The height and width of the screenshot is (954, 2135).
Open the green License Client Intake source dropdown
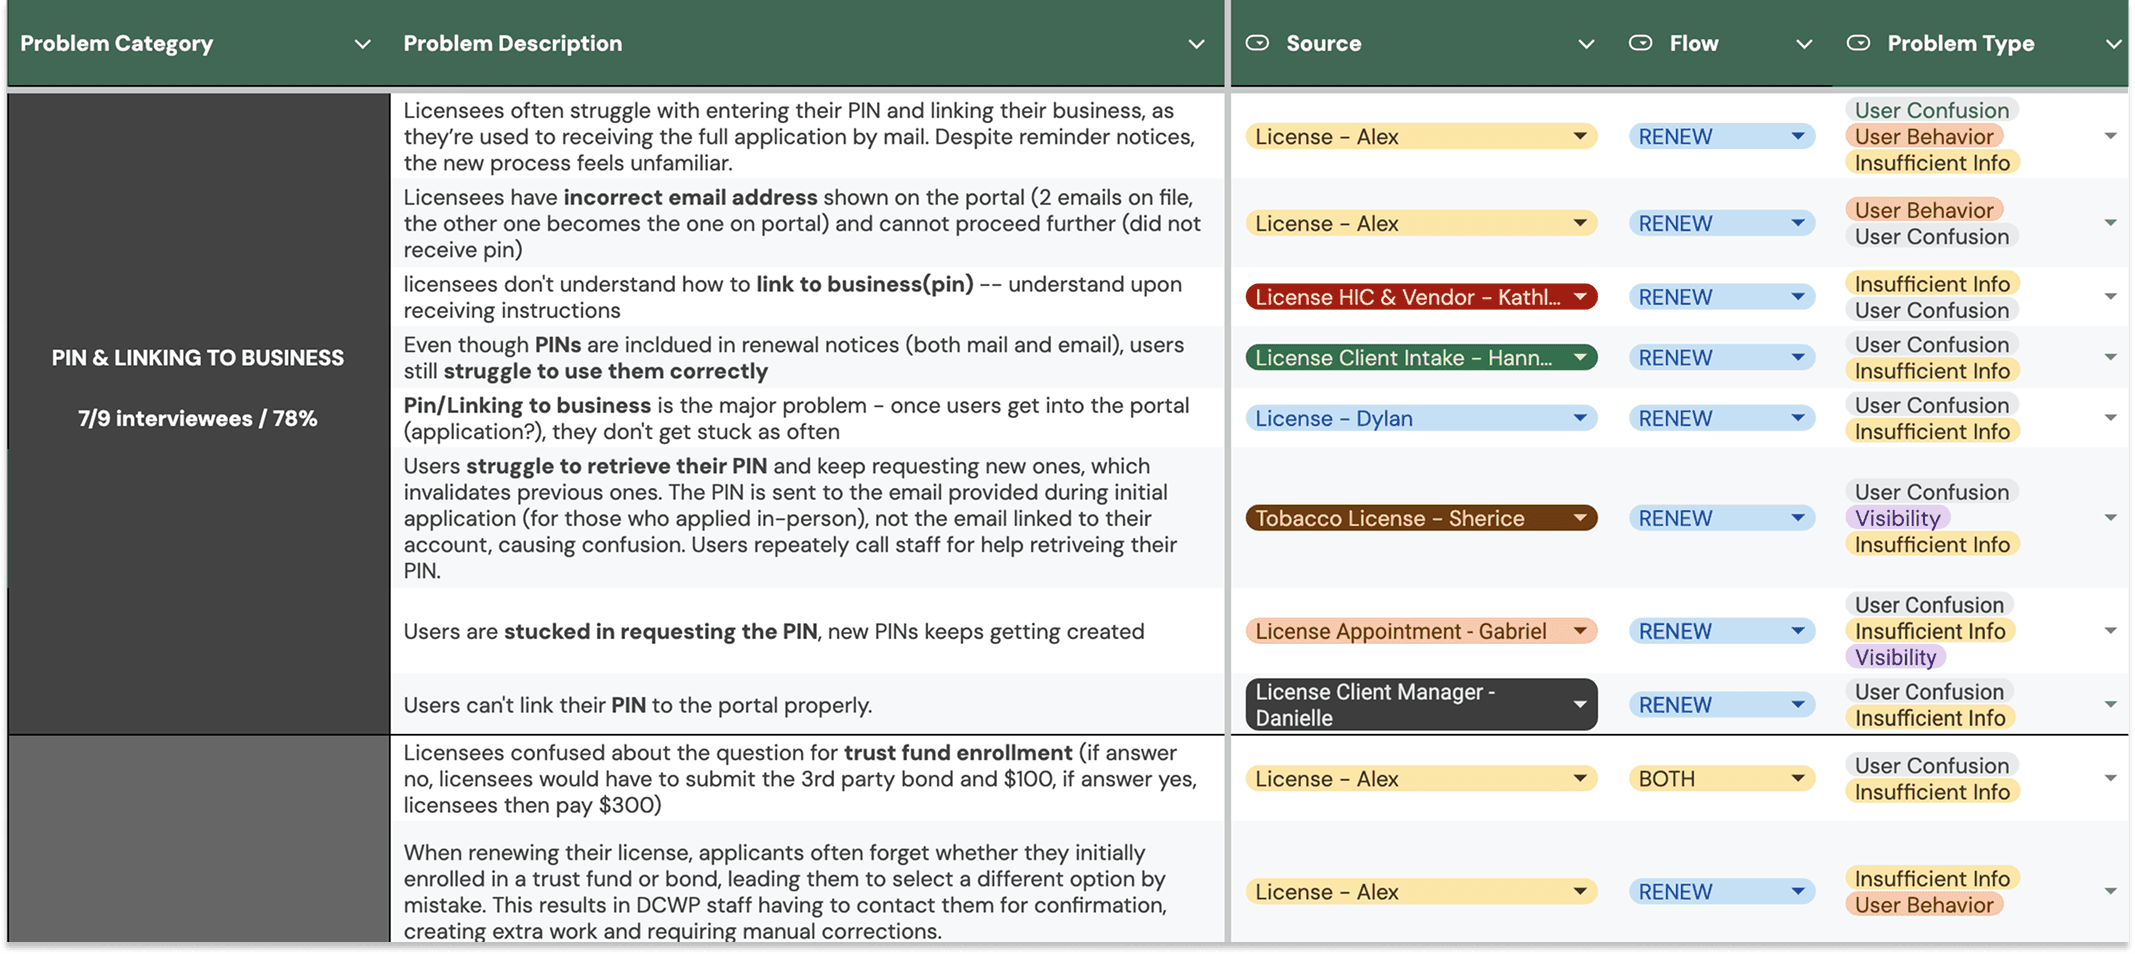pos(1421,357)
